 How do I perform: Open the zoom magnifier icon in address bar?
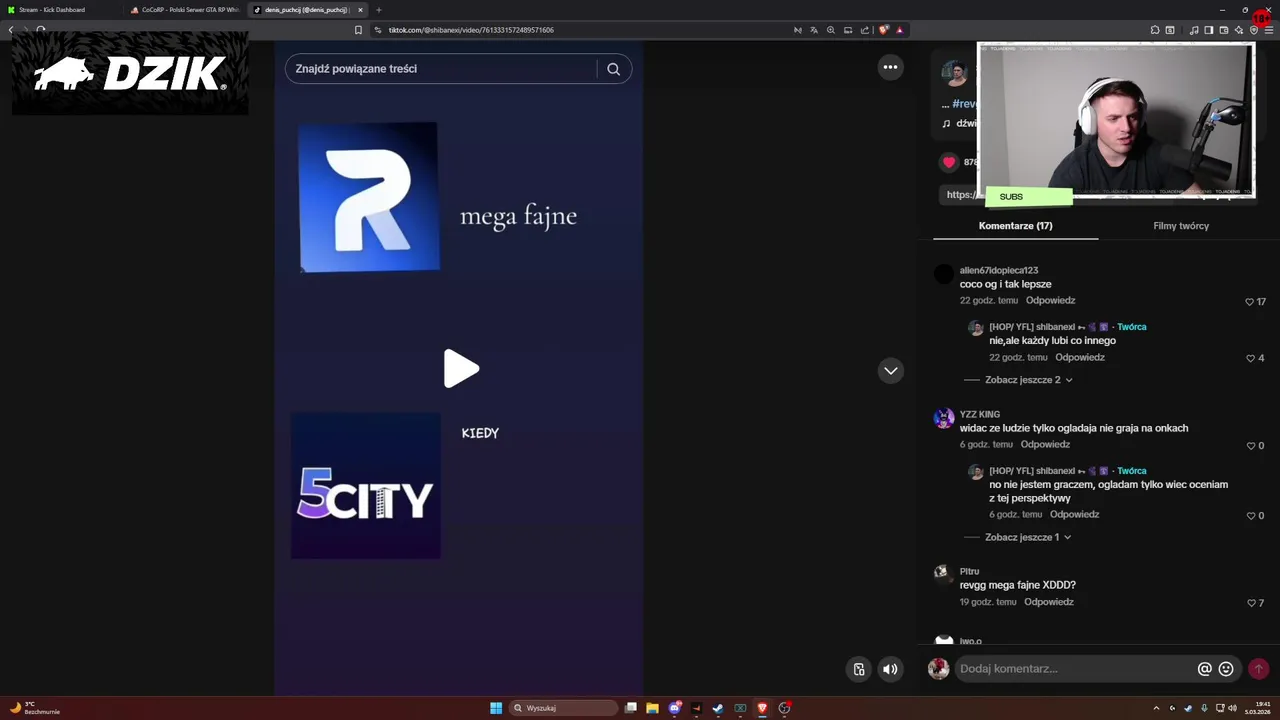click(831, 30)
